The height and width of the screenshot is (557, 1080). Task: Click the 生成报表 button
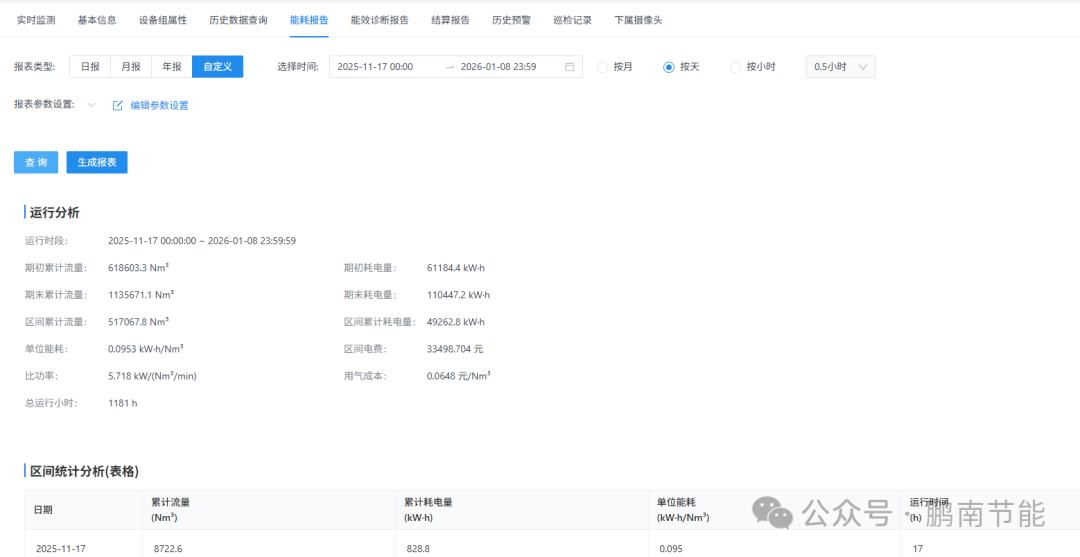(97, 162)
